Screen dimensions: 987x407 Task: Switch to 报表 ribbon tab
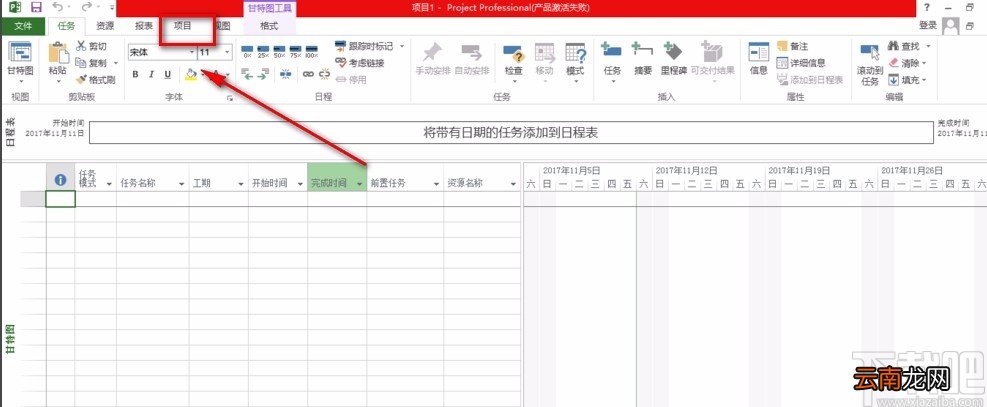(x=144, y=26)
